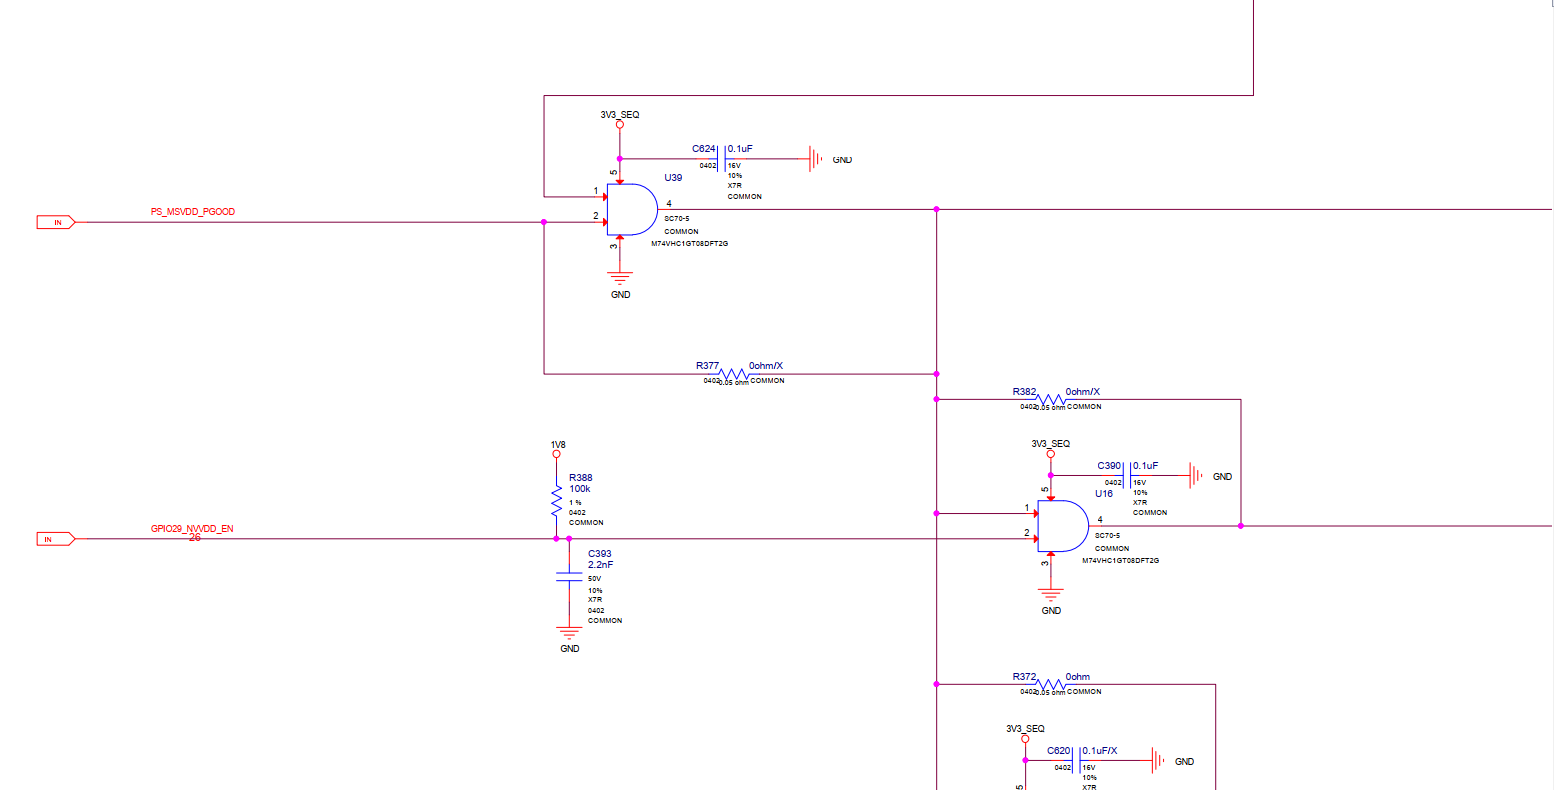The width and height of the screenshot is (1554, 790).
Task: Select ground symbol under U39 pin 3
Action: tap(619, 278)
